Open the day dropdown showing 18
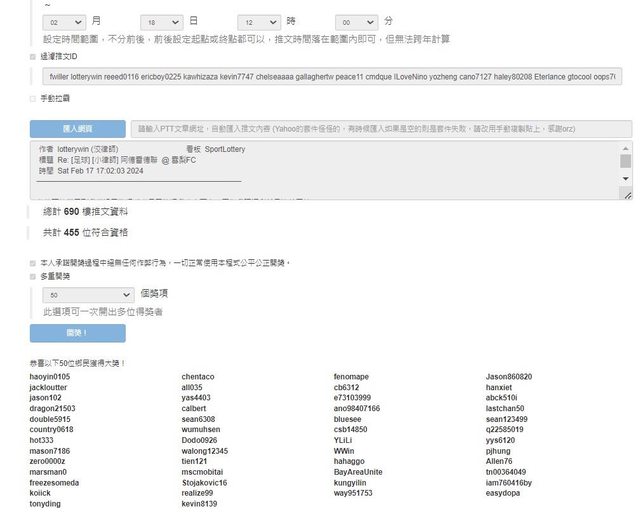The height and width of the screenshot is (516, 640). coord(160,21)
